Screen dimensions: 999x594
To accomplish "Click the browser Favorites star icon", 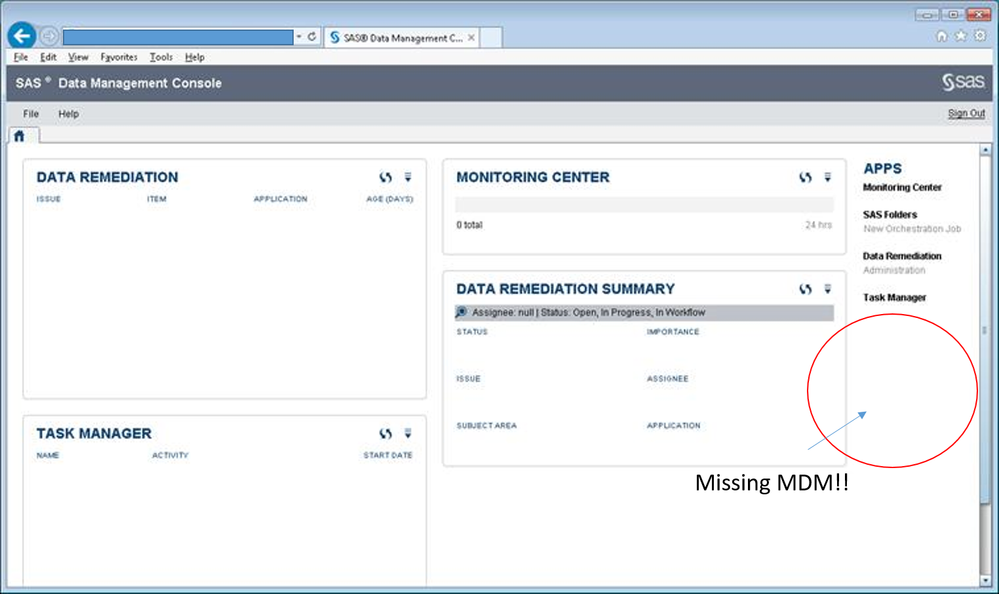I will pos(960,36).
